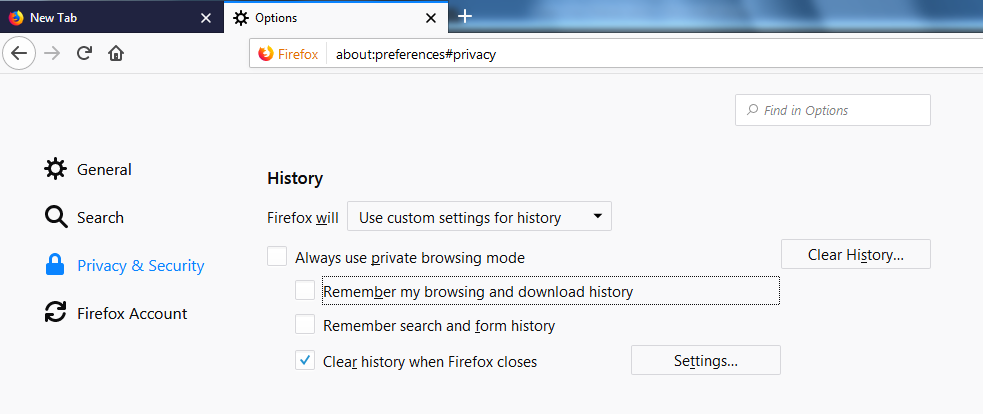983x414 pixels.
Task: Click the Clear History button
Action: (856, 254)
